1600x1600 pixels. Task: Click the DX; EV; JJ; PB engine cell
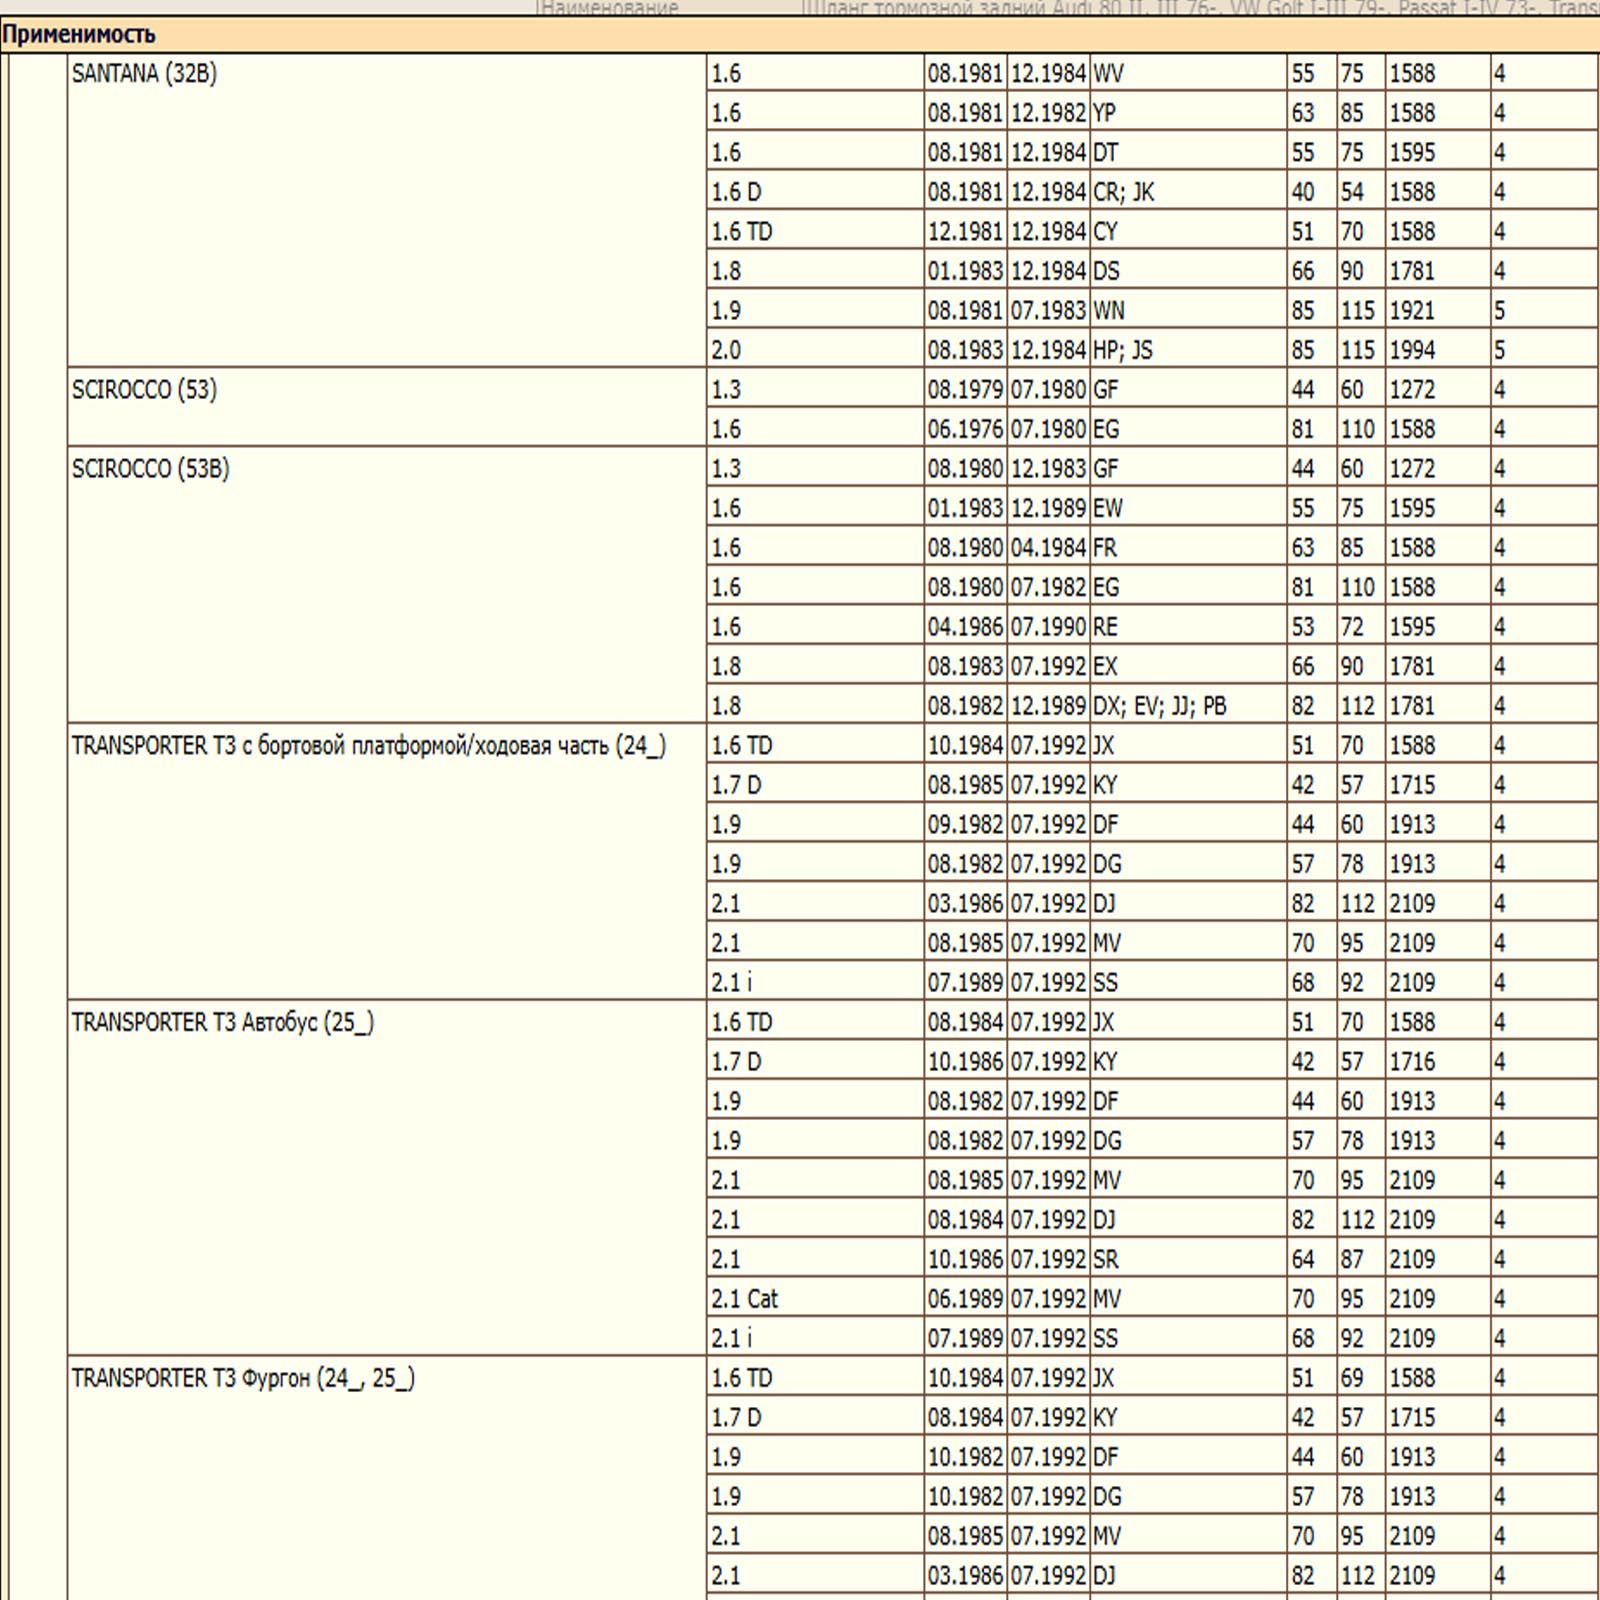(x=1188, y=706)
